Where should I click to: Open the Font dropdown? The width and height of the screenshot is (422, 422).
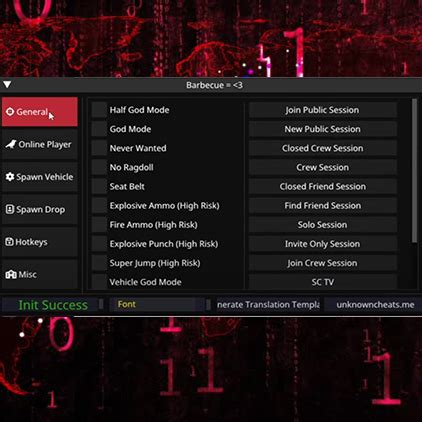(x=157, y=304)
